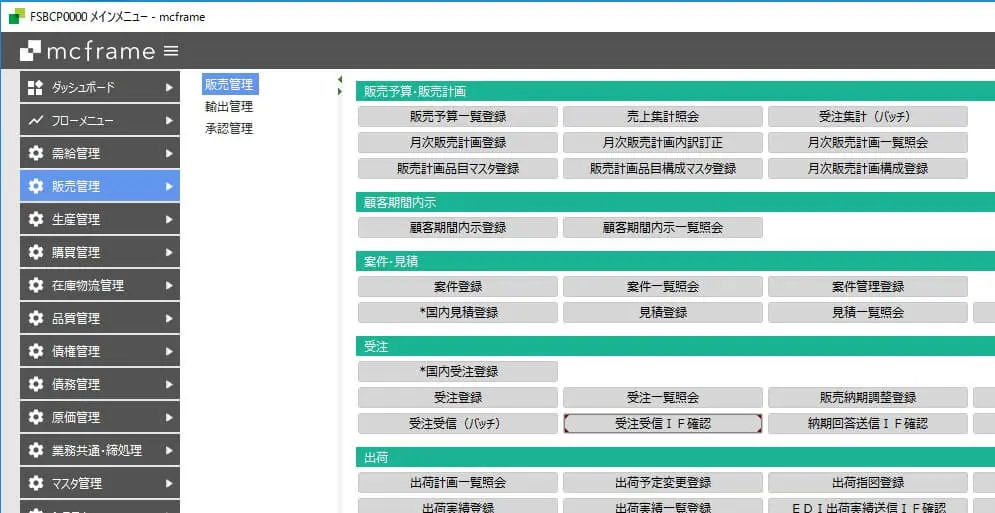The height and width of the screenshot is (513, 995).
Task: Click the gear icon beside 生産管理
Action: point(36,220)
